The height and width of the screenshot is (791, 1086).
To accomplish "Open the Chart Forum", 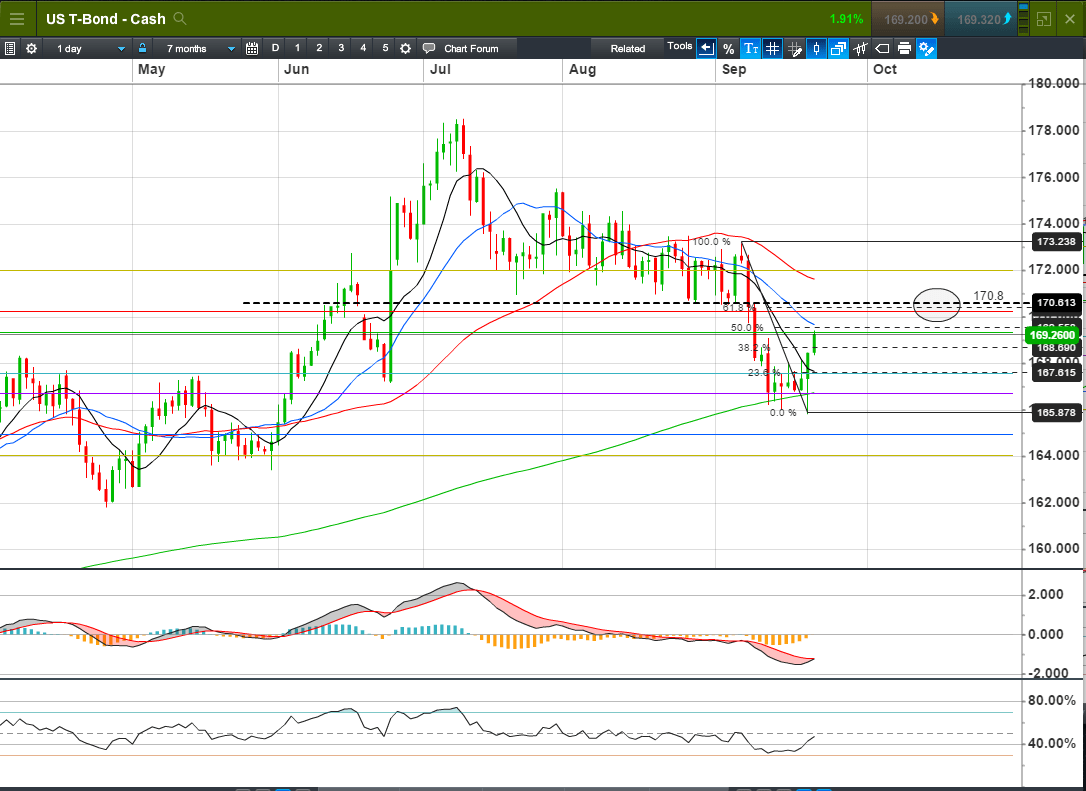I will (461, 48).
